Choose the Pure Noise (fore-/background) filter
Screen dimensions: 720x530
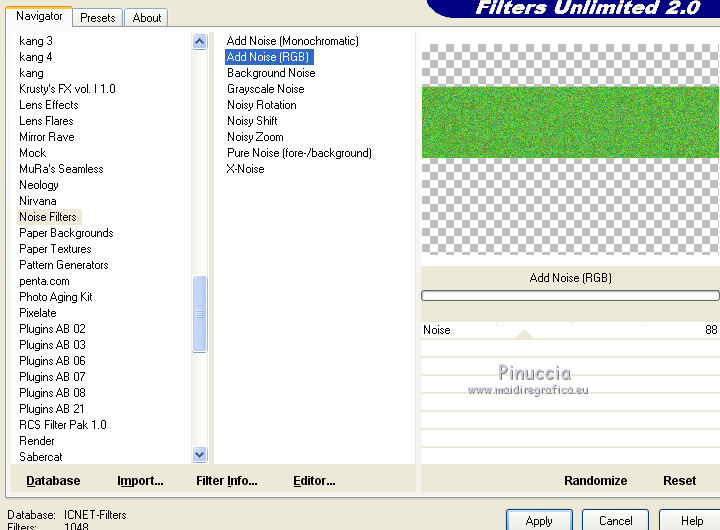coord(299,153)
